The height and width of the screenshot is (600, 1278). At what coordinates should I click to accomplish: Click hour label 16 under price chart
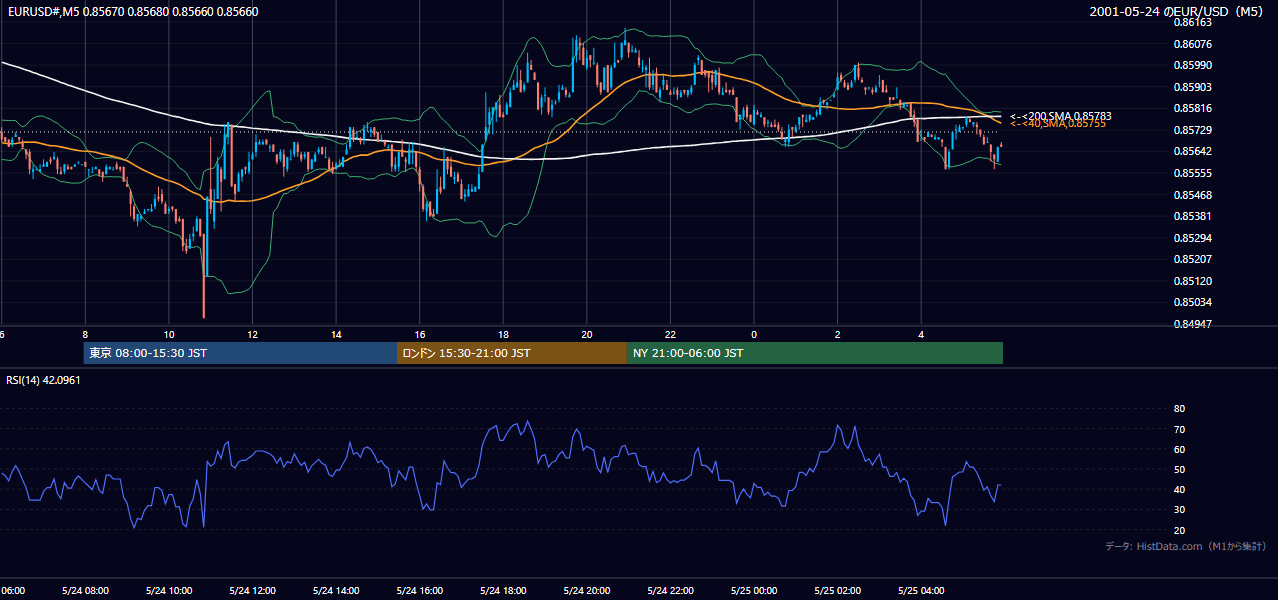pos(420,334)
